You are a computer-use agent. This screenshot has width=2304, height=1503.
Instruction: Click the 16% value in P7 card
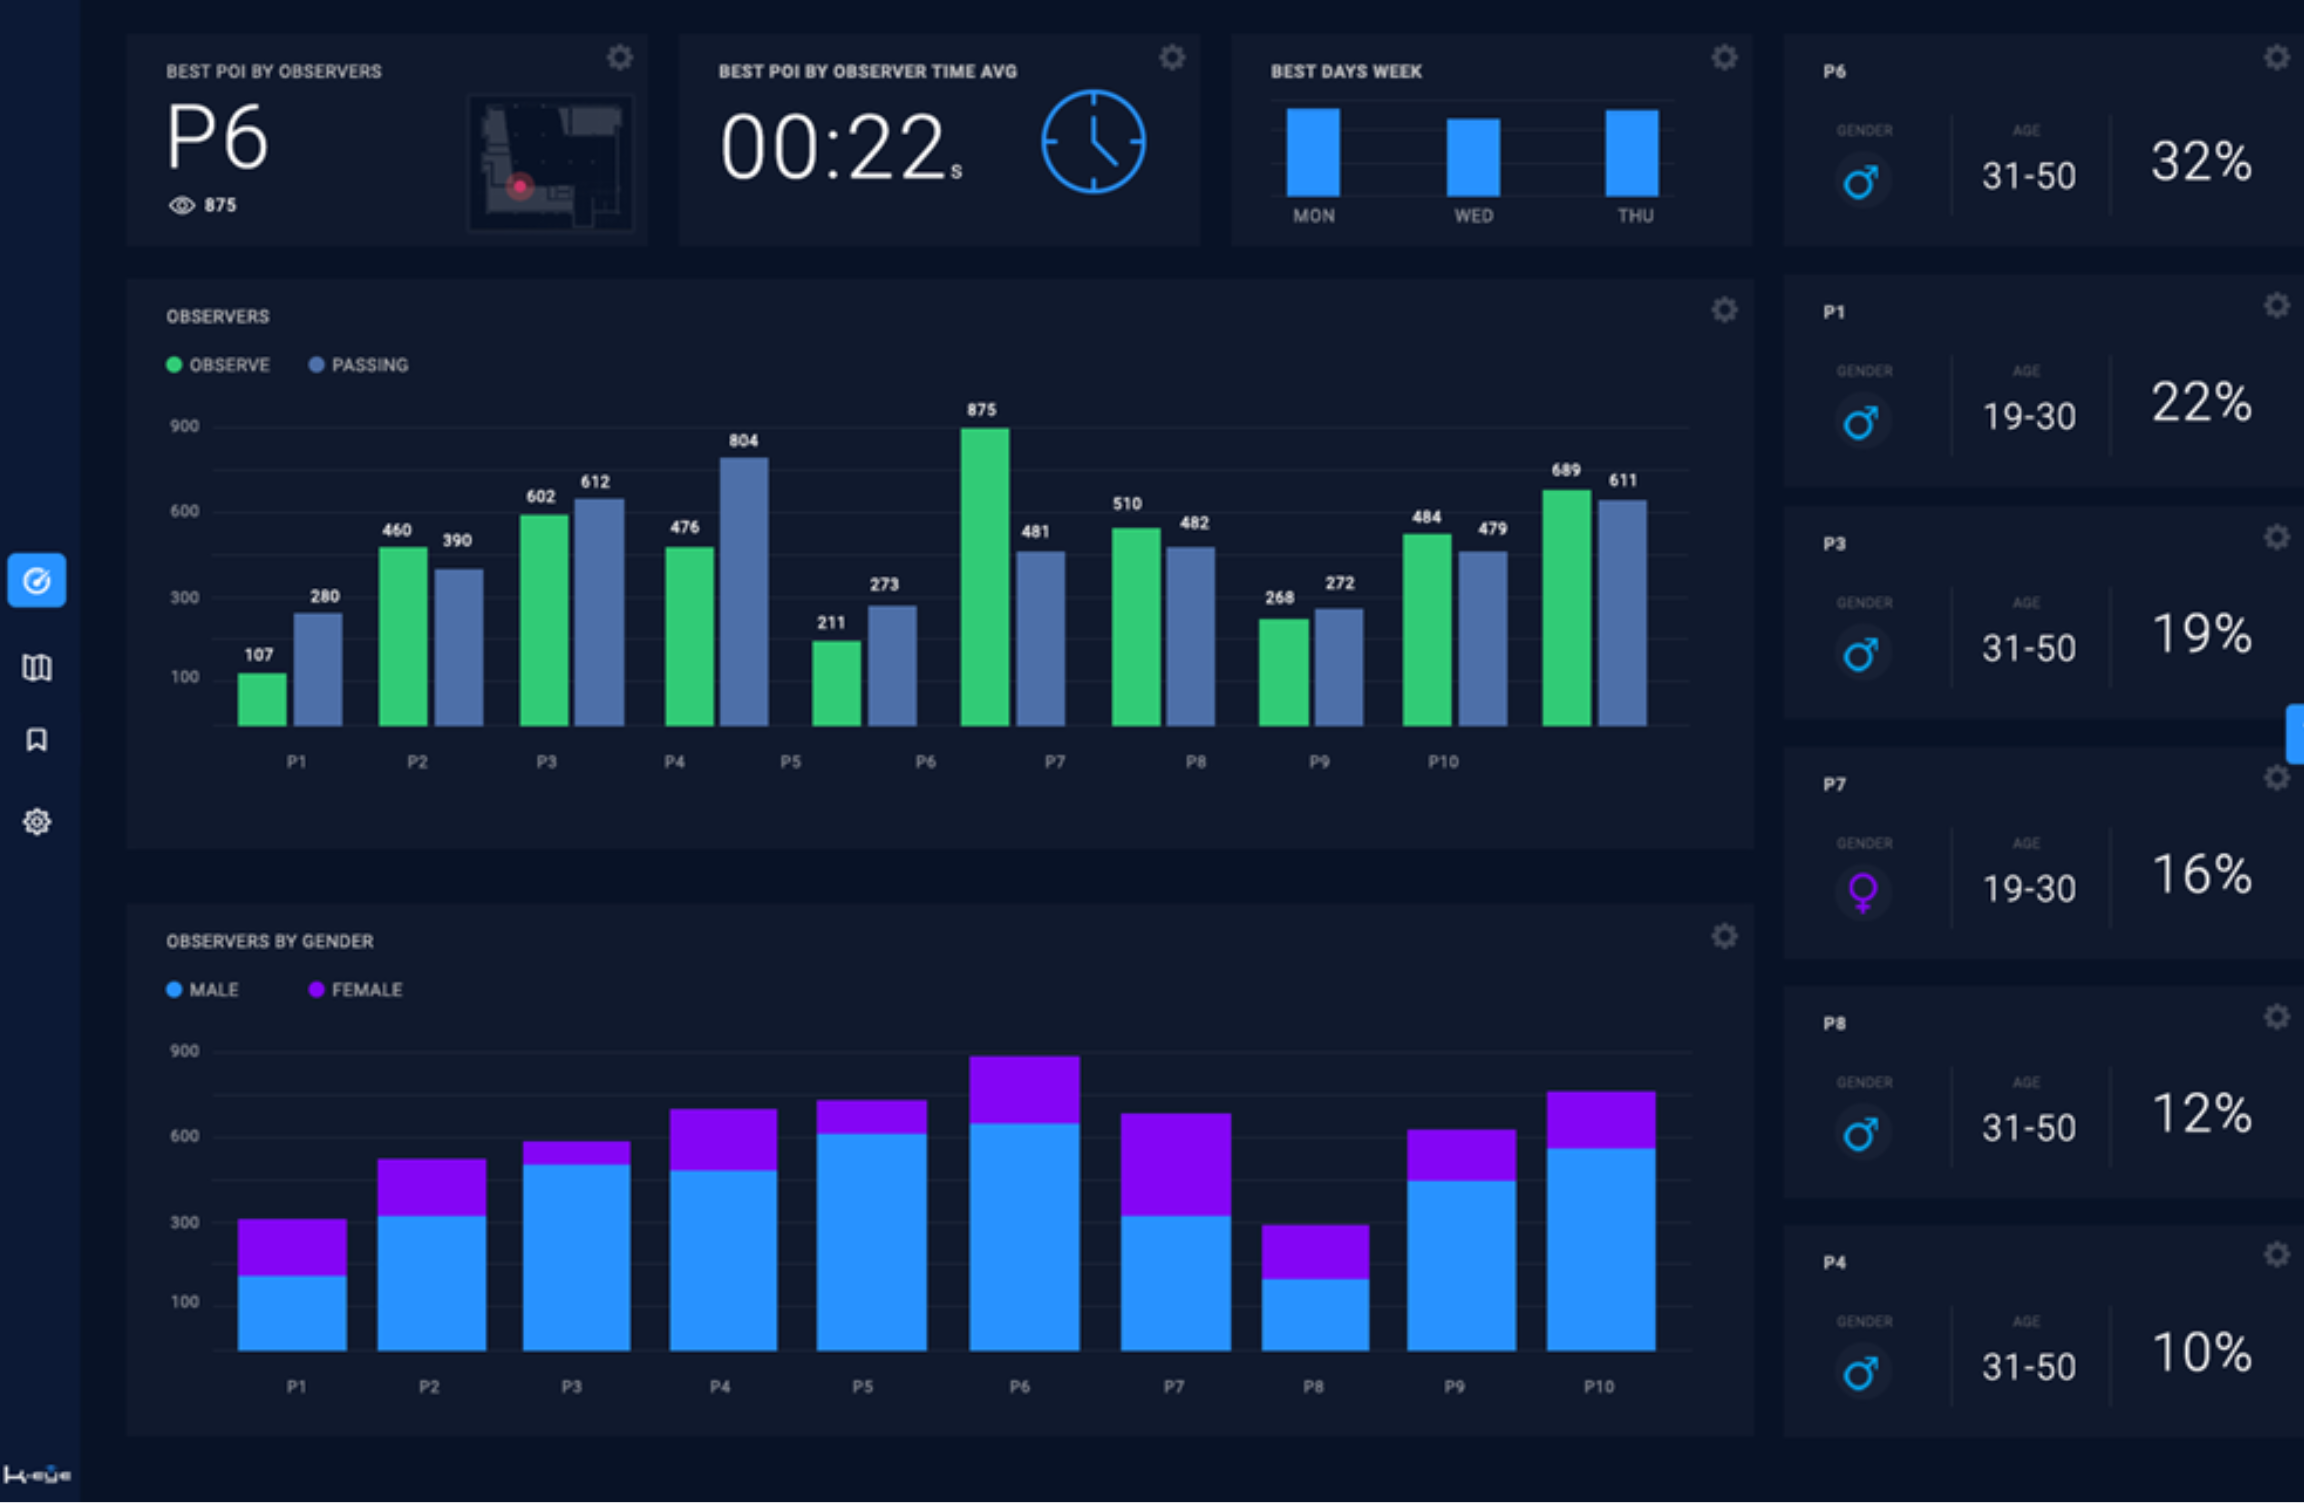click(x=2201, y=873)
